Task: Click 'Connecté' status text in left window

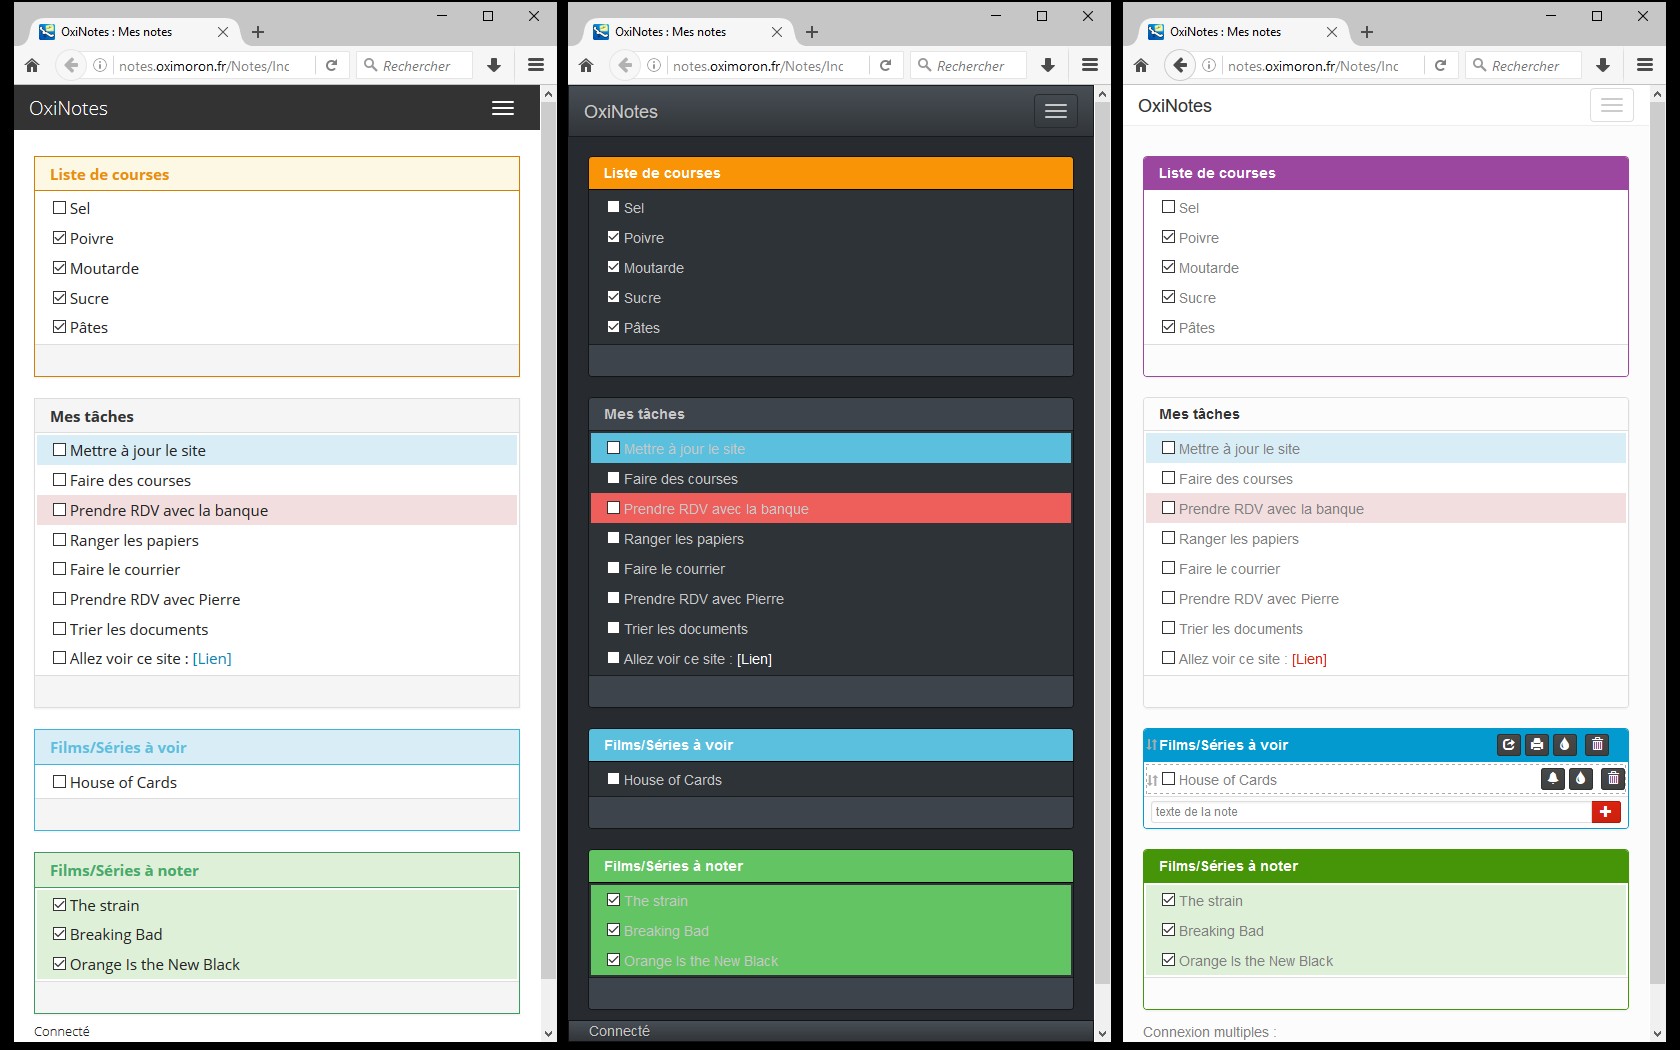Action: click(x=62, y=1031)
